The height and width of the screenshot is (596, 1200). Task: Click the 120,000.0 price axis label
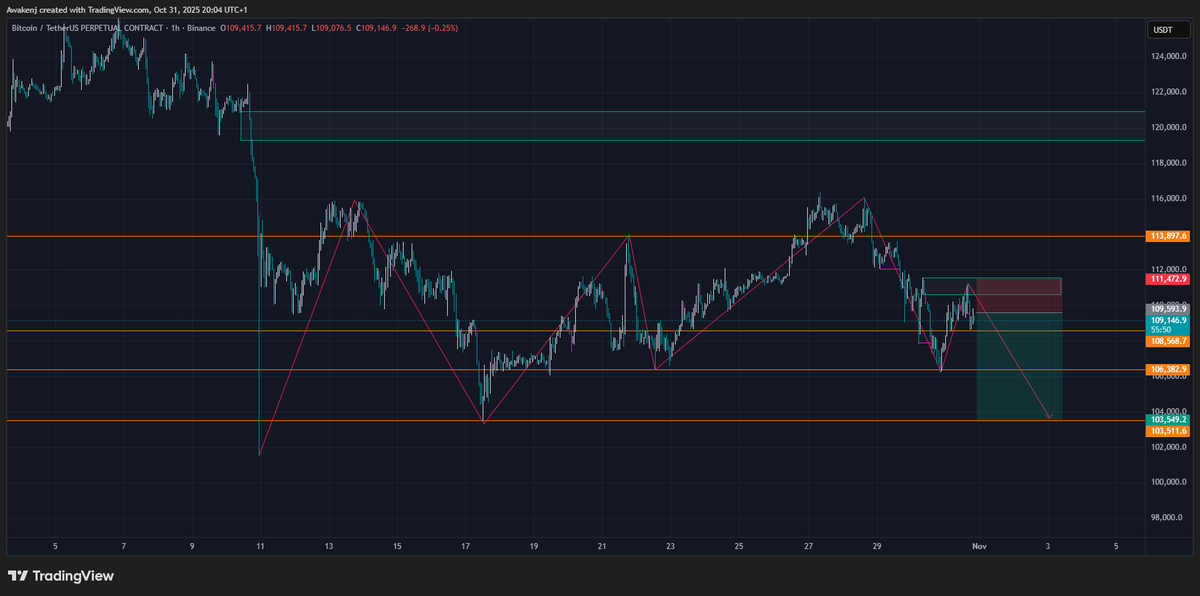click(x=1167, y=127)
